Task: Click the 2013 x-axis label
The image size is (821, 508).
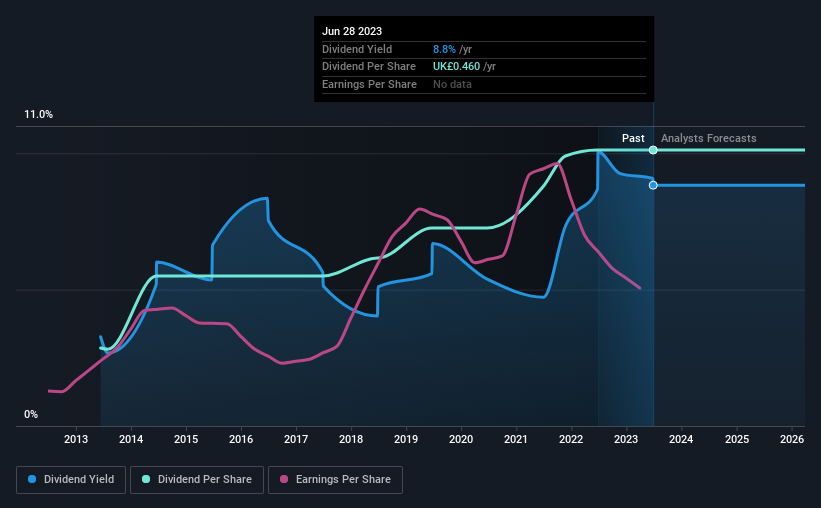Action: (x=76, y=439)
